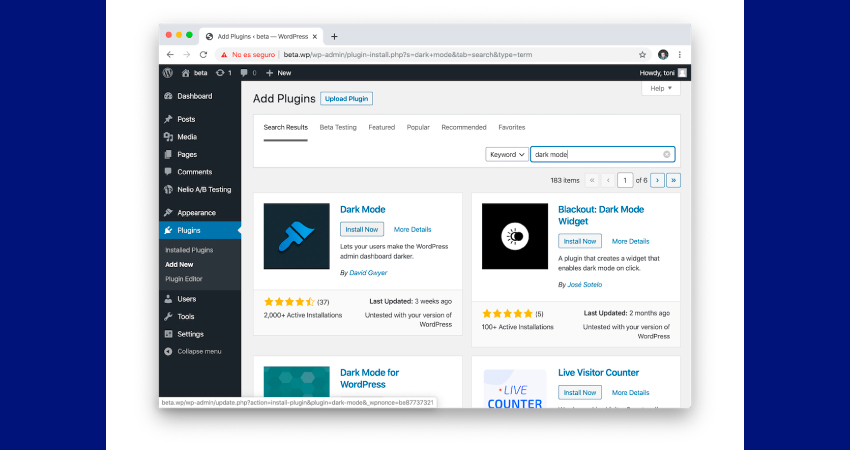Switch to Search Results tab
850x450 pixels.
coord(286,127)
